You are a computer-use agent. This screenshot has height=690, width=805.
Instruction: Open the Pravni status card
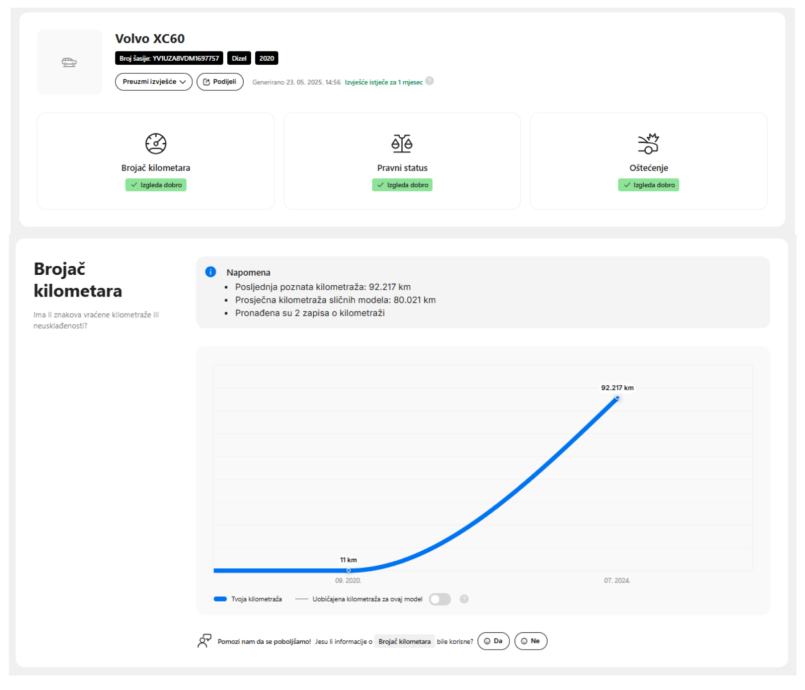[x=401, y=161]
